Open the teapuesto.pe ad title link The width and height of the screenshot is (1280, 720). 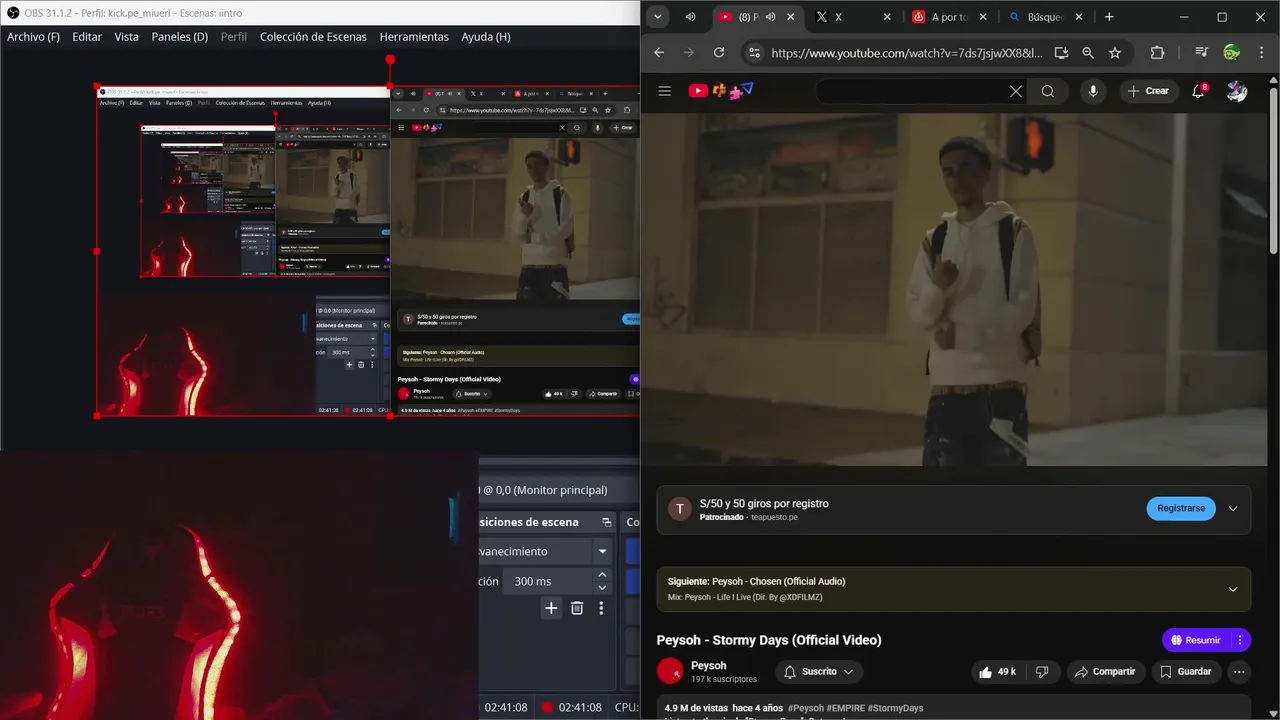(x=764, y=503)
